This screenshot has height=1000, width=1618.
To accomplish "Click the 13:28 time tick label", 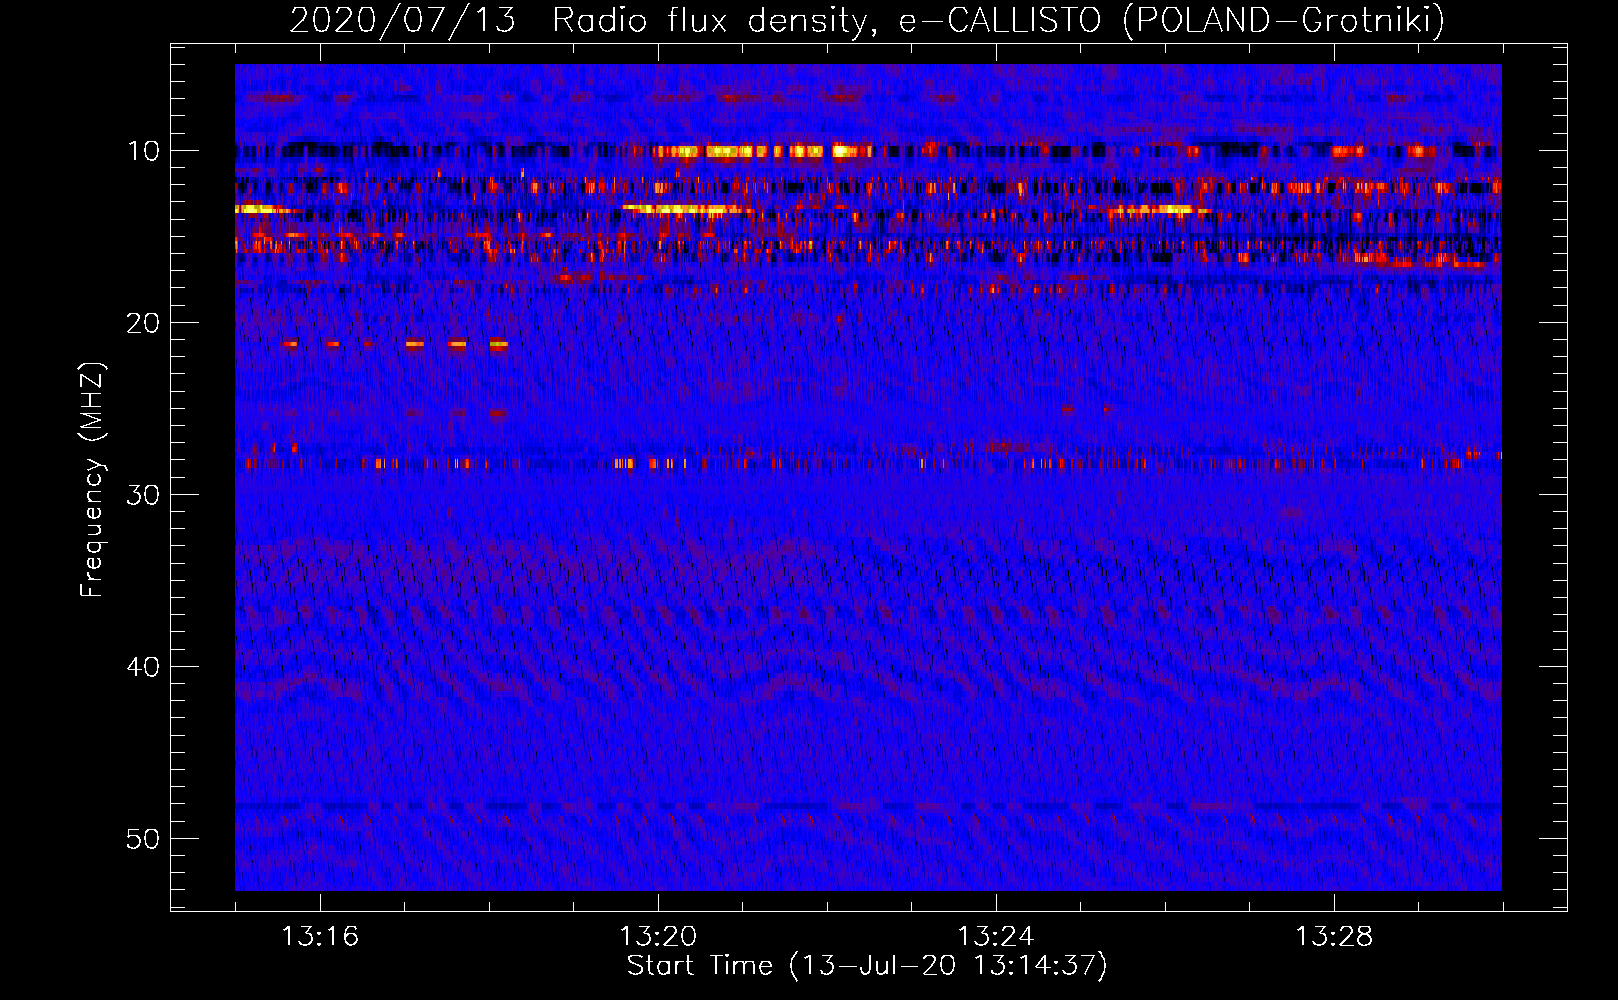I will [1334, 937].
